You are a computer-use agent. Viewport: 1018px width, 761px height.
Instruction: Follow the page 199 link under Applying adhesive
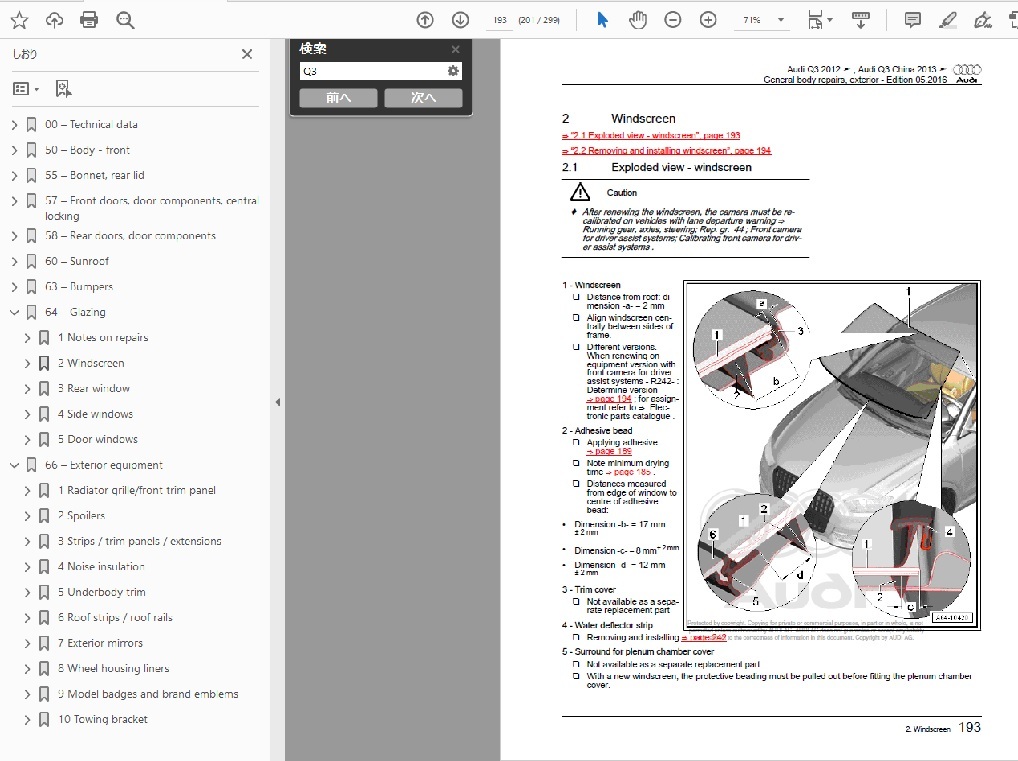[608, 451]
